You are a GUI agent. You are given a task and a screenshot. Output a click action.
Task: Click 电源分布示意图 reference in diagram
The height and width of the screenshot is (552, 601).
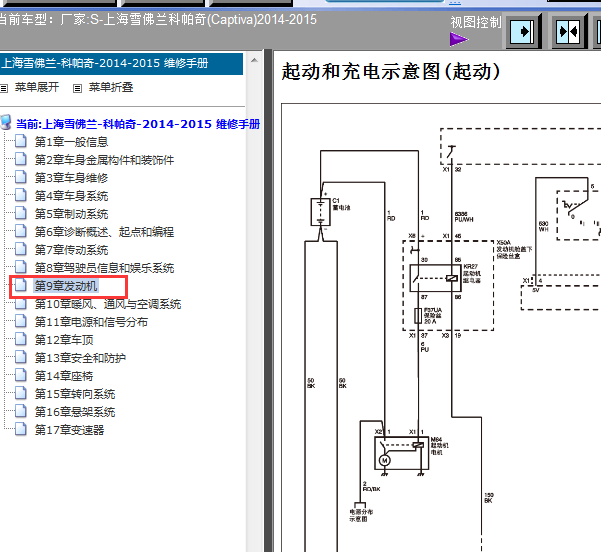point(361,515)
